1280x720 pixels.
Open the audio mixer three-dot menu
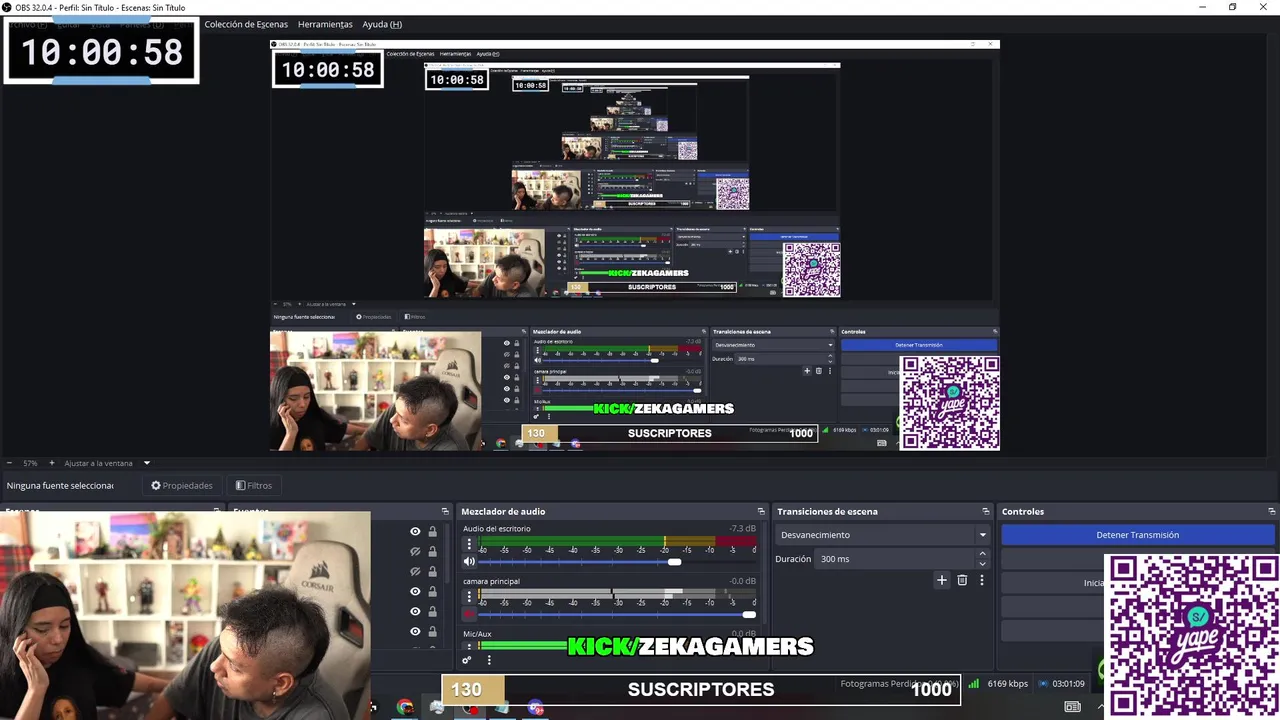click(489, 660)
